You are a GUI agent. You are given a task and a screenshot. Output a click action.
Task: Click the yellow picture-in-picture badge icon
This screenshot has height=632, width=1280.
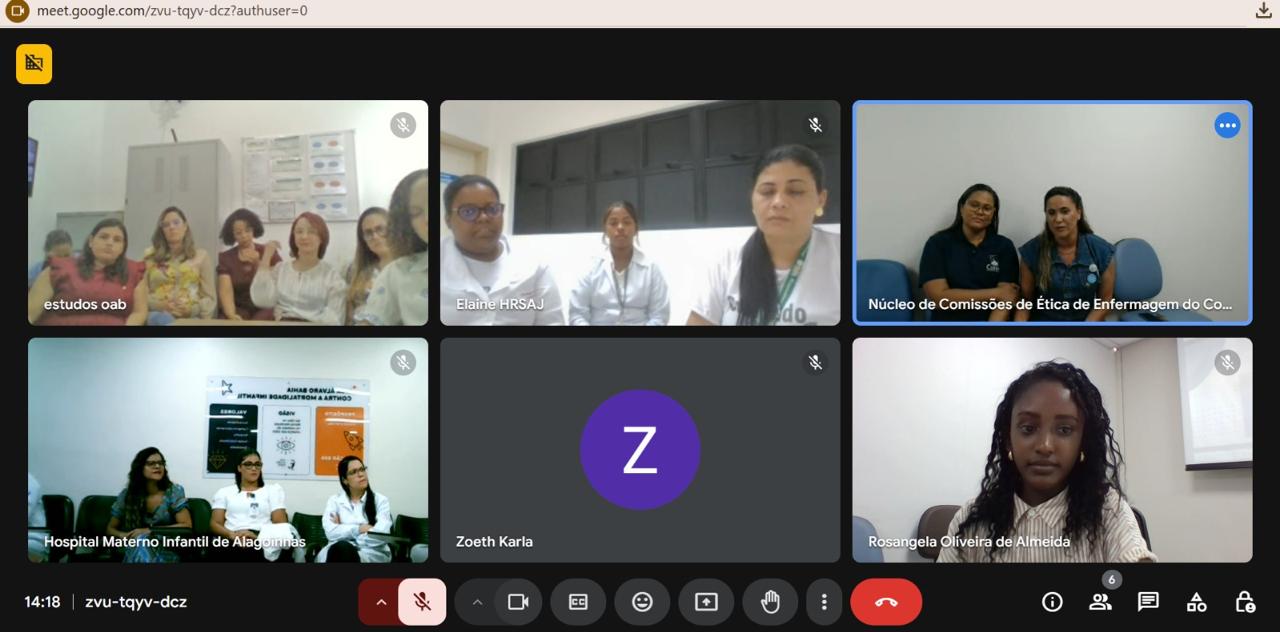pos(34,64)
